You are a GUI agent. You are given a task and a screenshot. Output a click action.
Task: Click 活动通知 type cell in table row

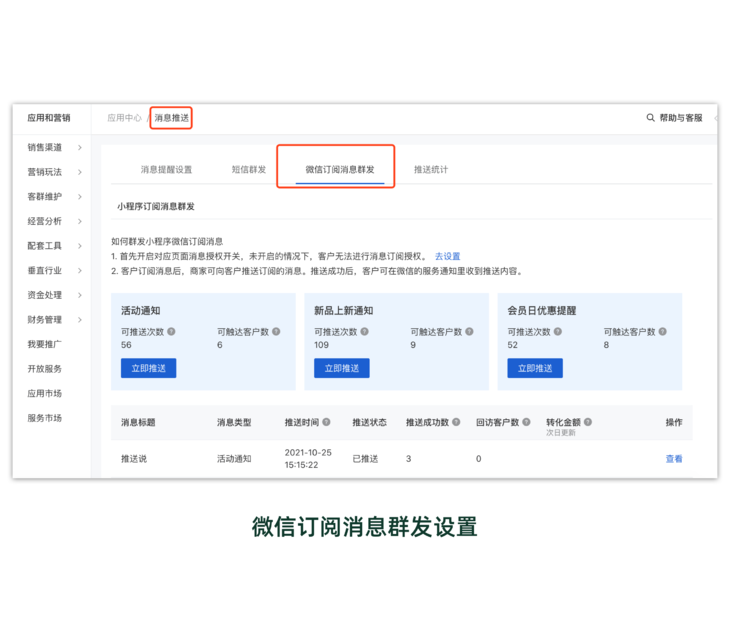(x=234, y=459)
